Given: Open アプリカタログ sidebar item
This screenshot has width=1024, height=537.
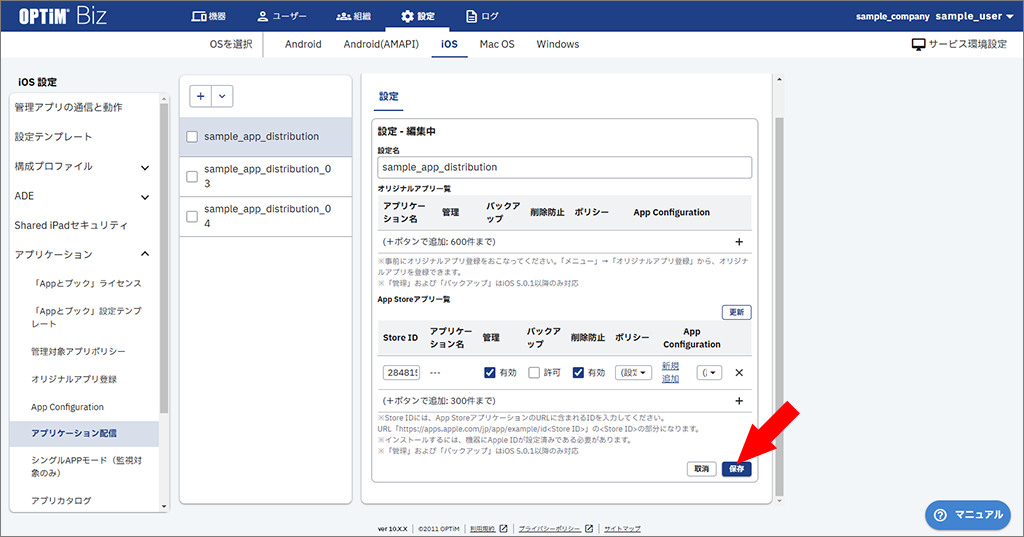Looking at the screenshot, I should tap(61, 500).
